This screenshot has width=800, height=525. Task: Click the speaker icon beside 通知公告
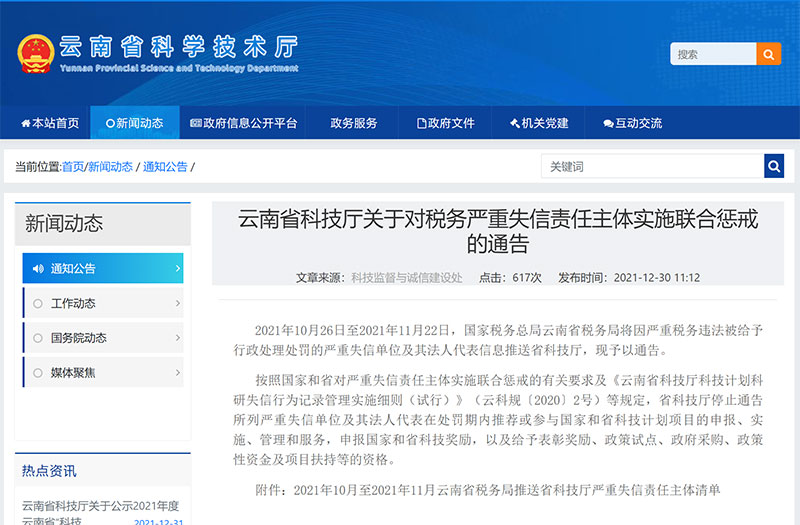[x=38, y=268]
